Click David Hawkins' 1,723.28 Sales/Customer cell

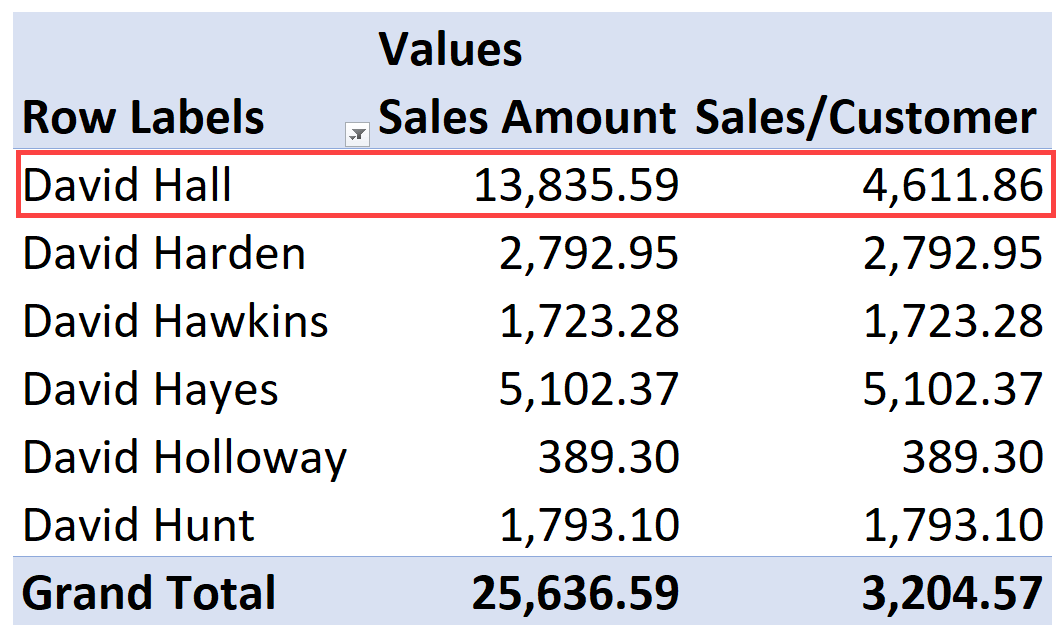point(952,321)
